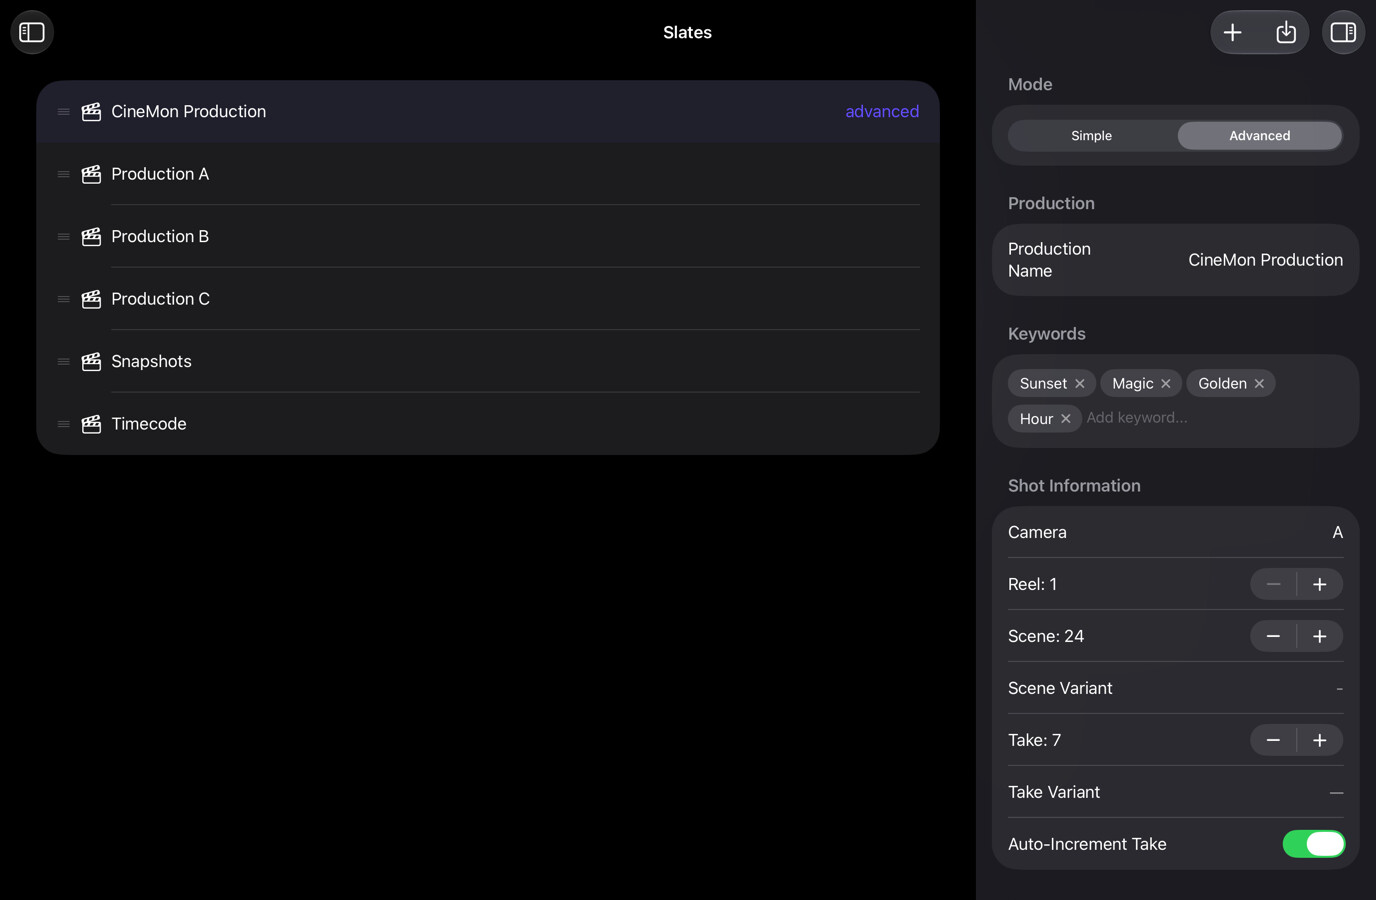Toggle the right inspector panel icon
Image resolution: width=1376 pixels, height=900 pixels.
click(1343, 32)
